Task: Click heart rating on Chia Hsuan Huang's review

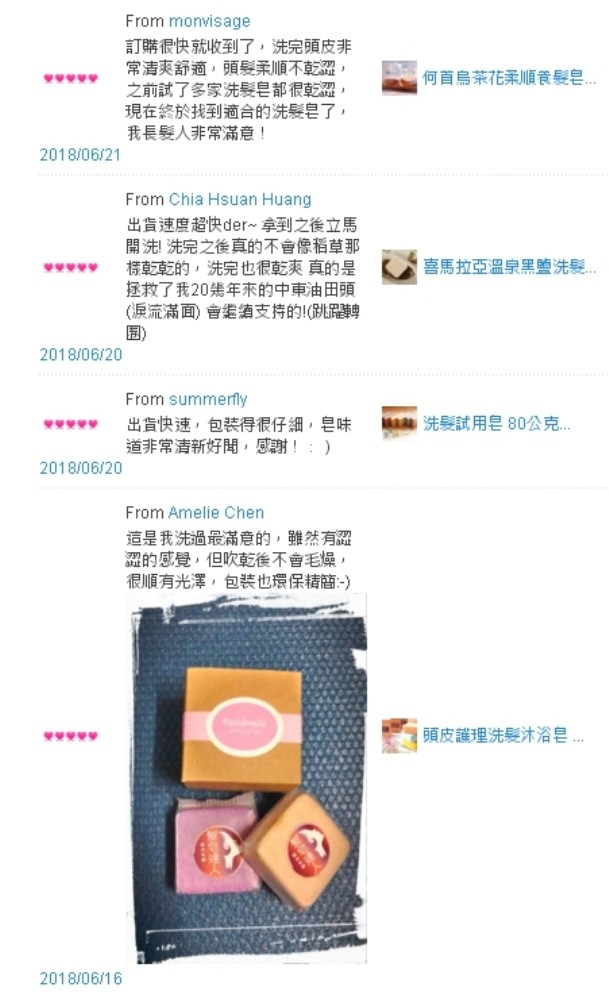Action: (70, 267)
